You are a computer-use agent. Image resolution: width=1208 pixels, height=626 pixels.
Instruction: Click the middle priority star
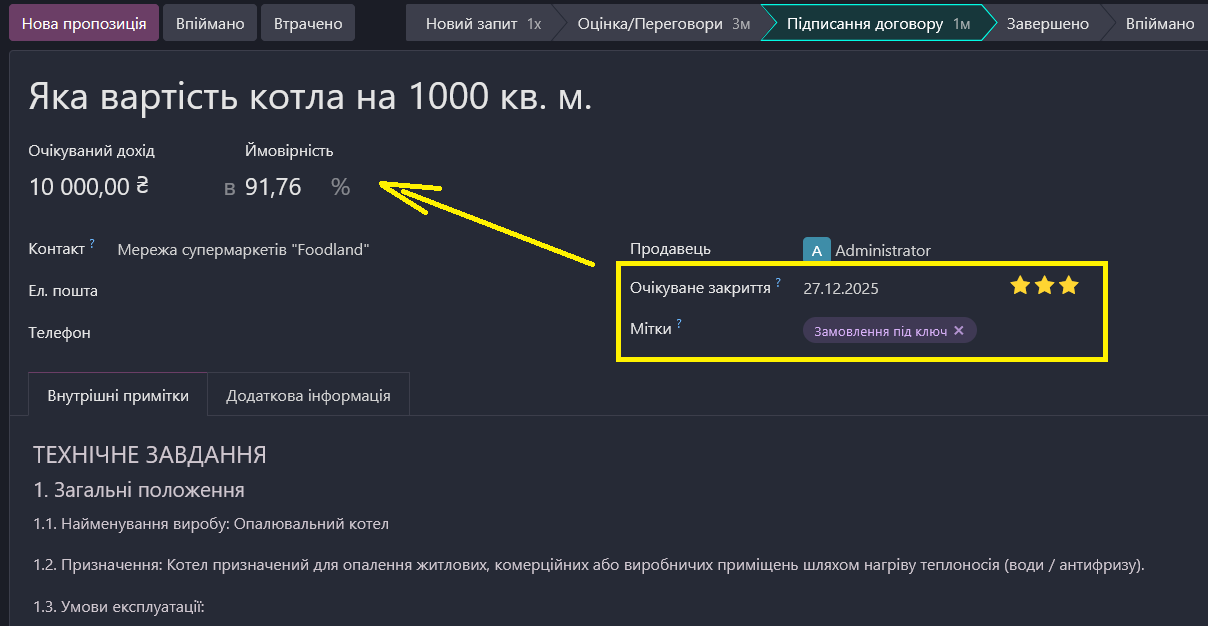click(x=1044, y=285)
